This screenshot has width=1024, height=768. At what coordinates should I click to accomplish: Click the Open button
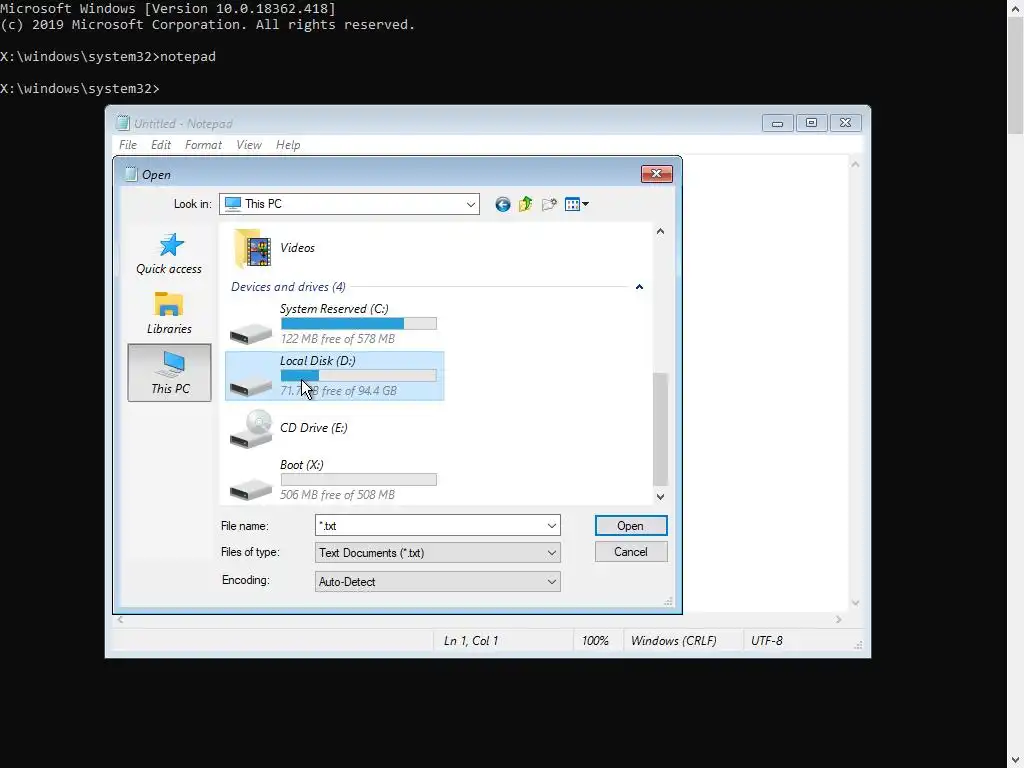pos(631,526)
